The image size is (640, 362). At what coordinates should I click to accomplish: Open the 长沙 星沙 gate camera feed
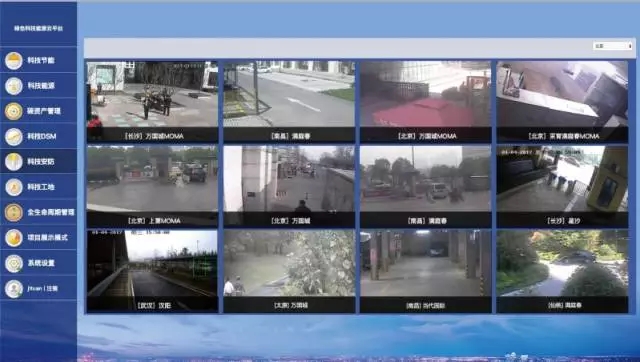point(562,186)
